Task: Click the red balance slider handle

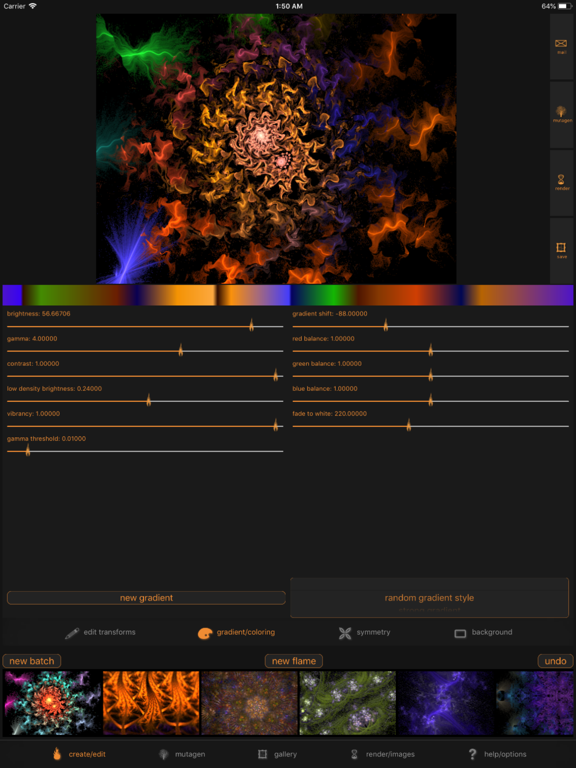Action: [431, 350]
